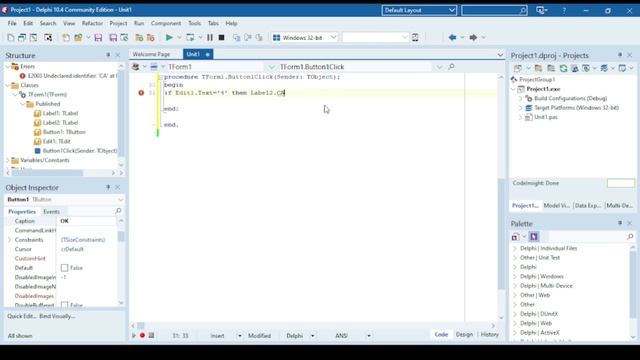Click device icon beside empty combo box

[415, 38]
